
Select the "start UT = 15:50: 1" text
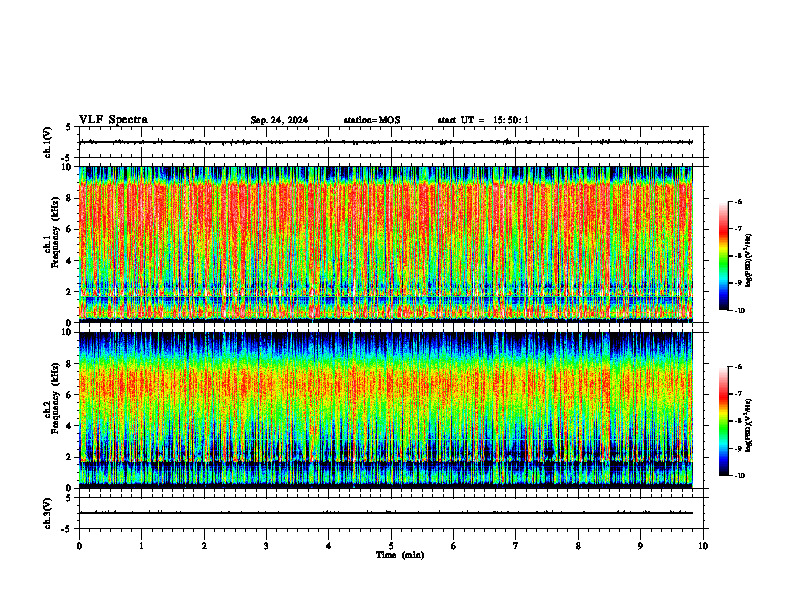[483, 120]
